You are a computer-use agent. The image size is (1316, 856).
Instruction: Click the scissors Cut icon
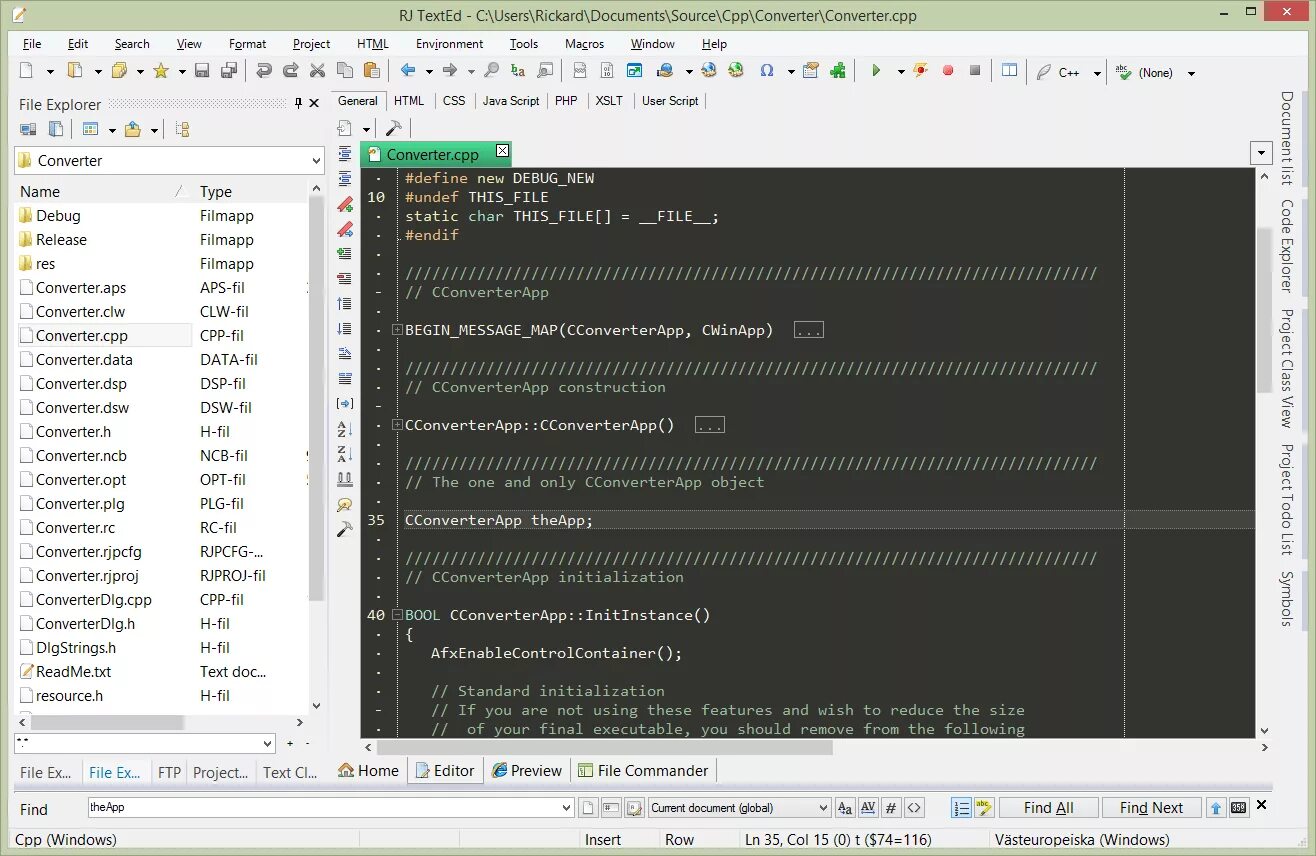point(318,71)
